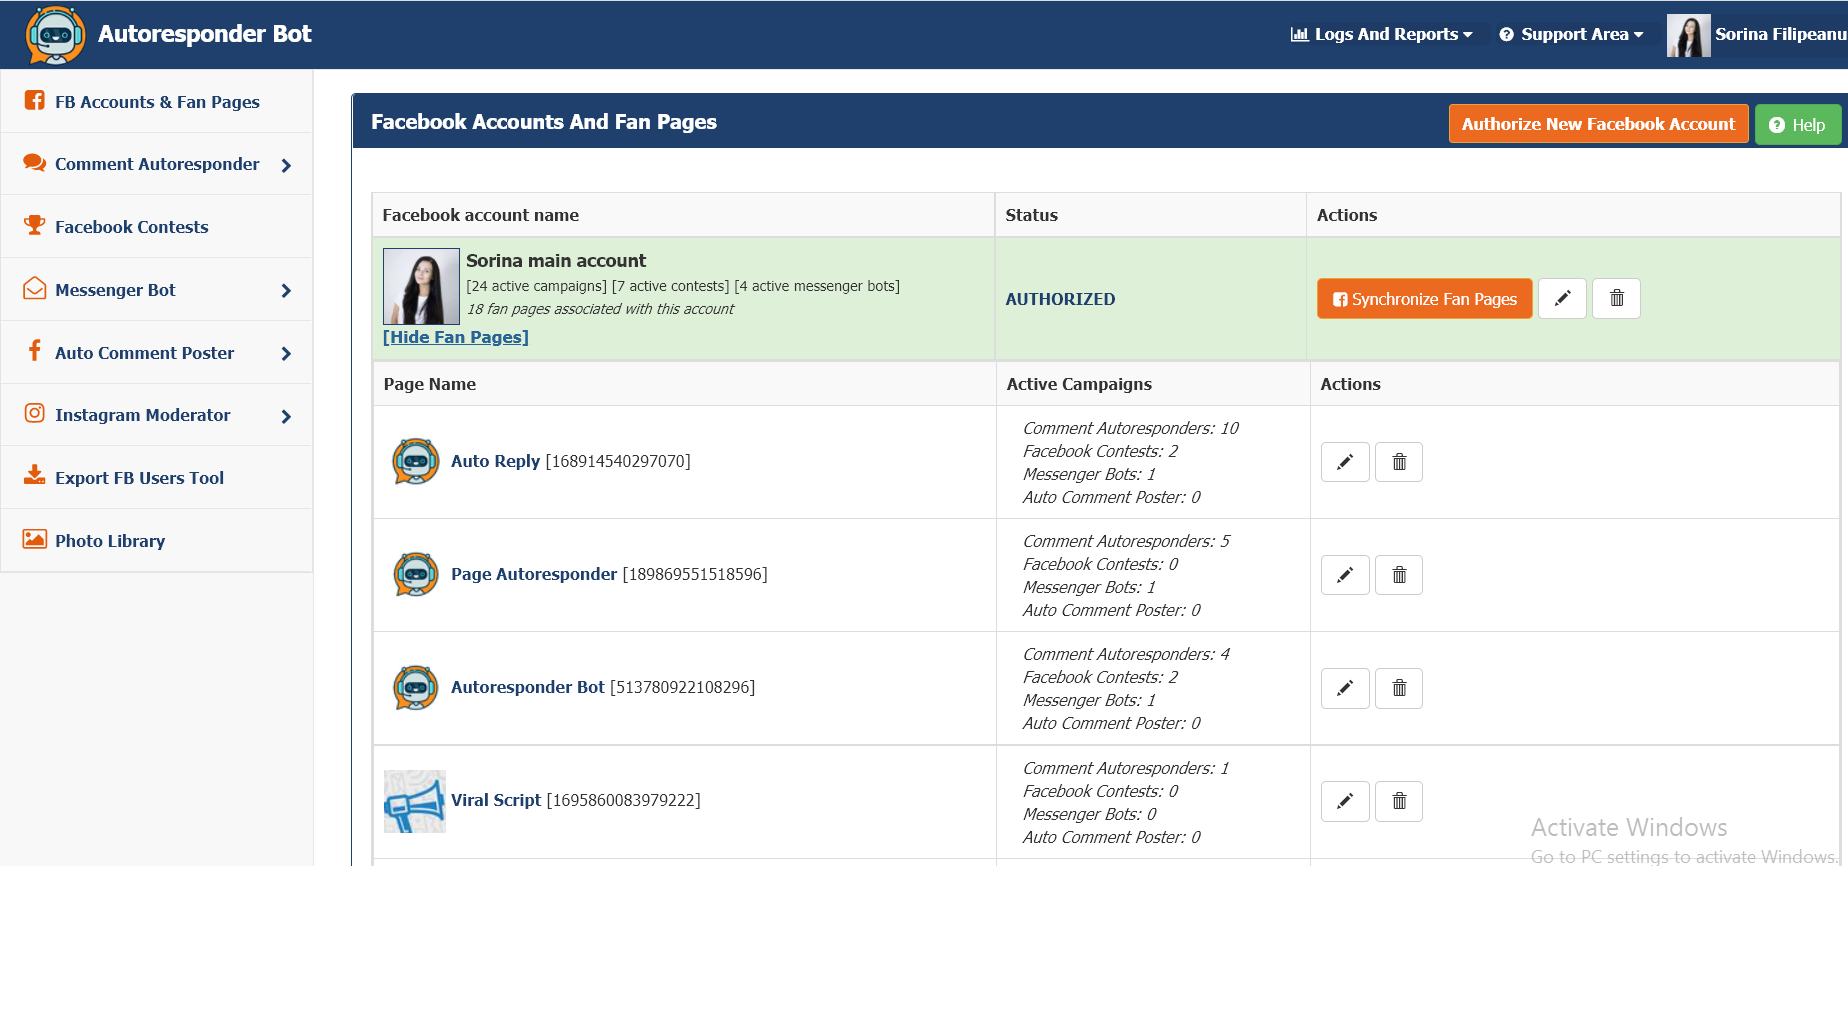
Task: Click the Messenger Bot envelope icon
Action: click(x=35, y=289)
